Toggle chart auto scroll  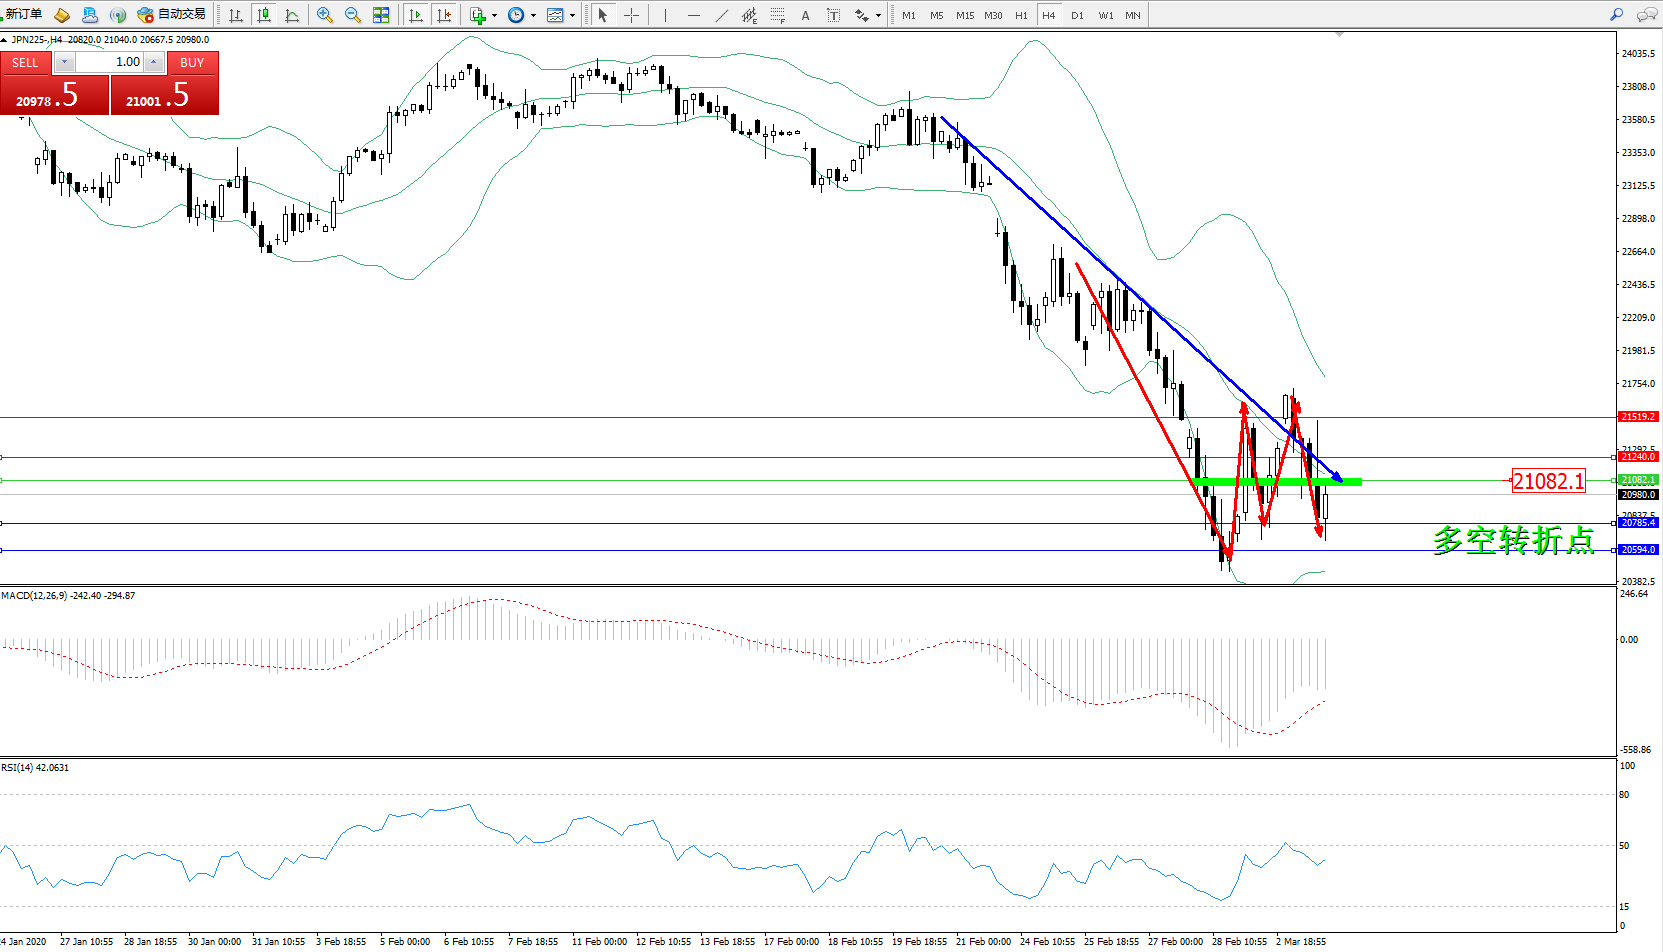pyautogui.click(x=416, y=15)
